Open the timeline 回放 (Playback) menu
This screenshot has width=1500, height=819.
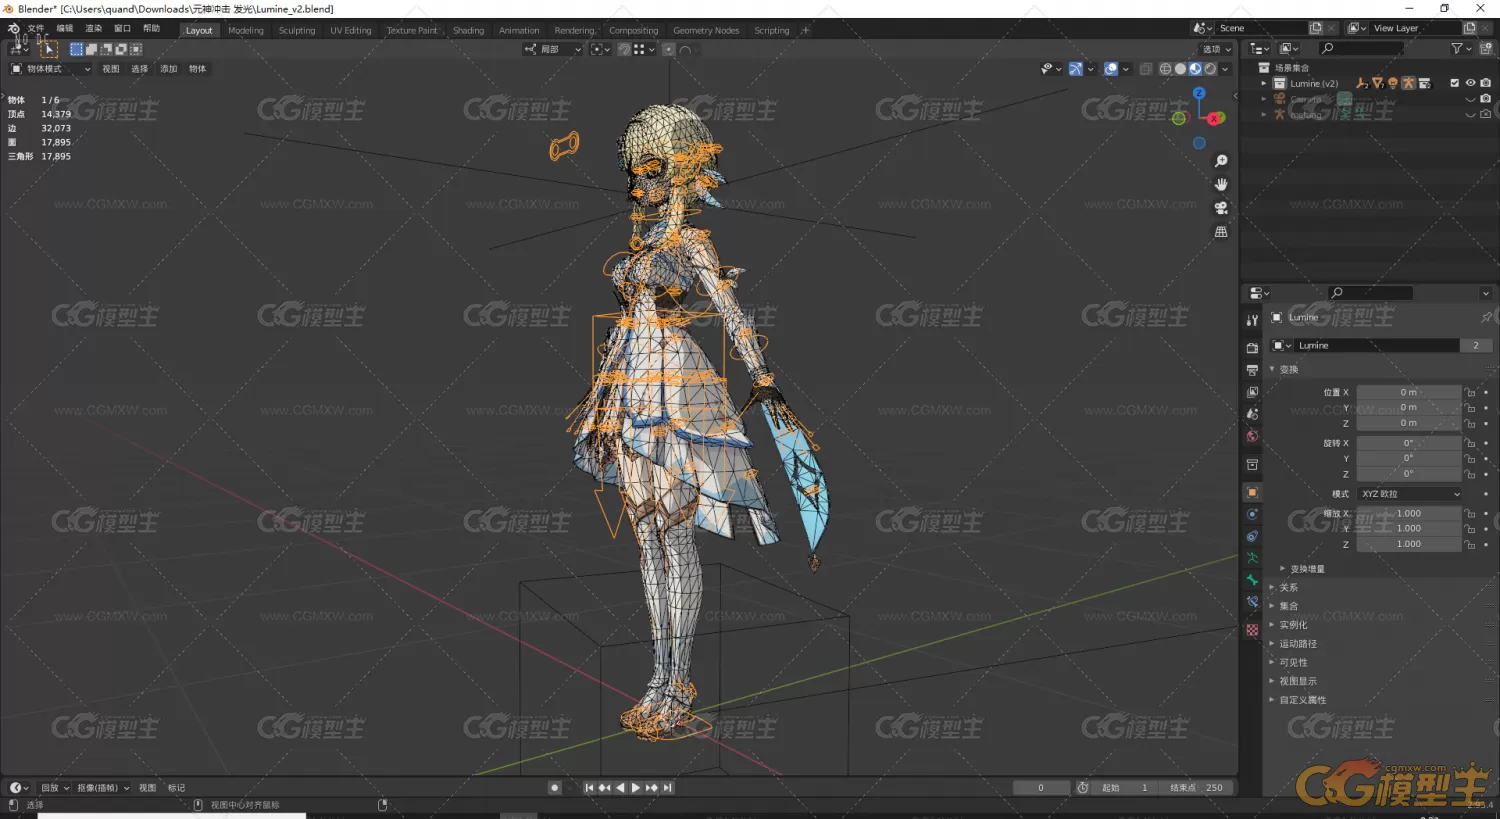pyautogui.click(x=54, y=788)
